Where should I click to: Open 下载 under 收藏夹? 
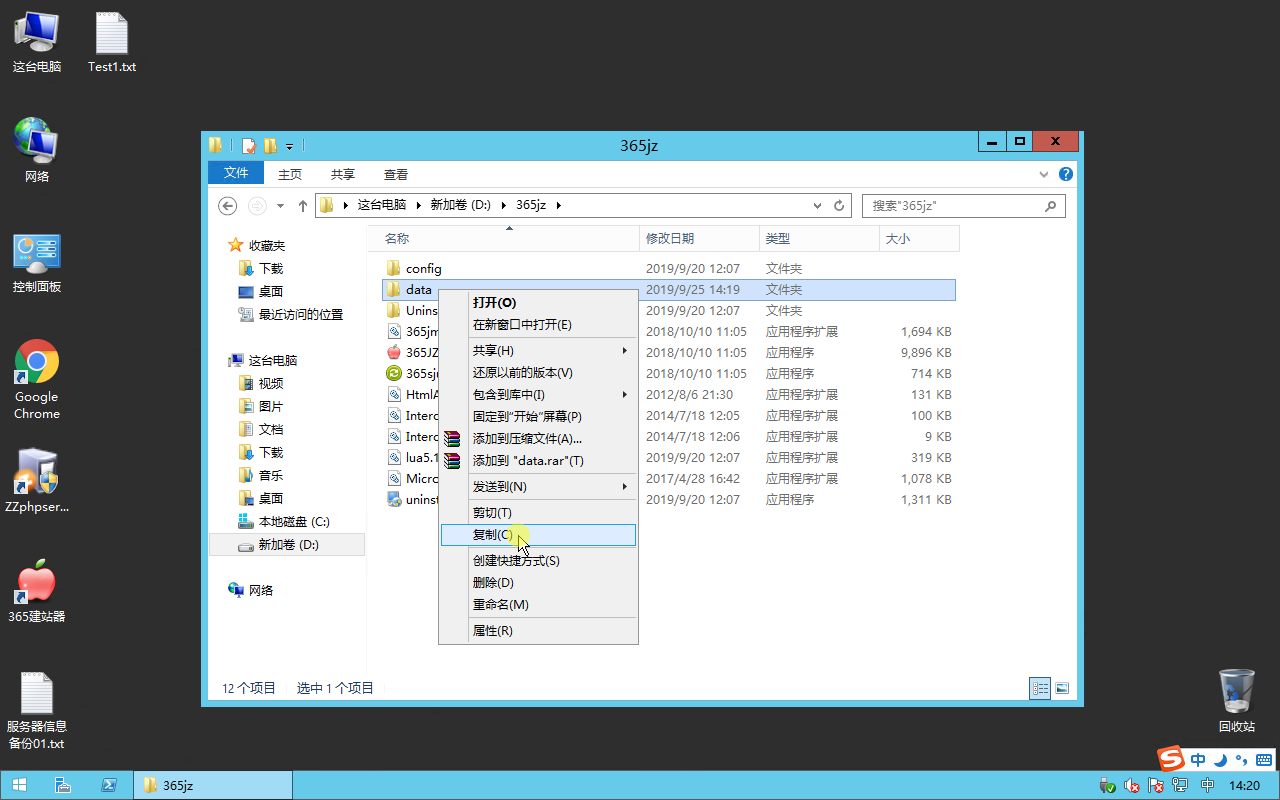262,269
